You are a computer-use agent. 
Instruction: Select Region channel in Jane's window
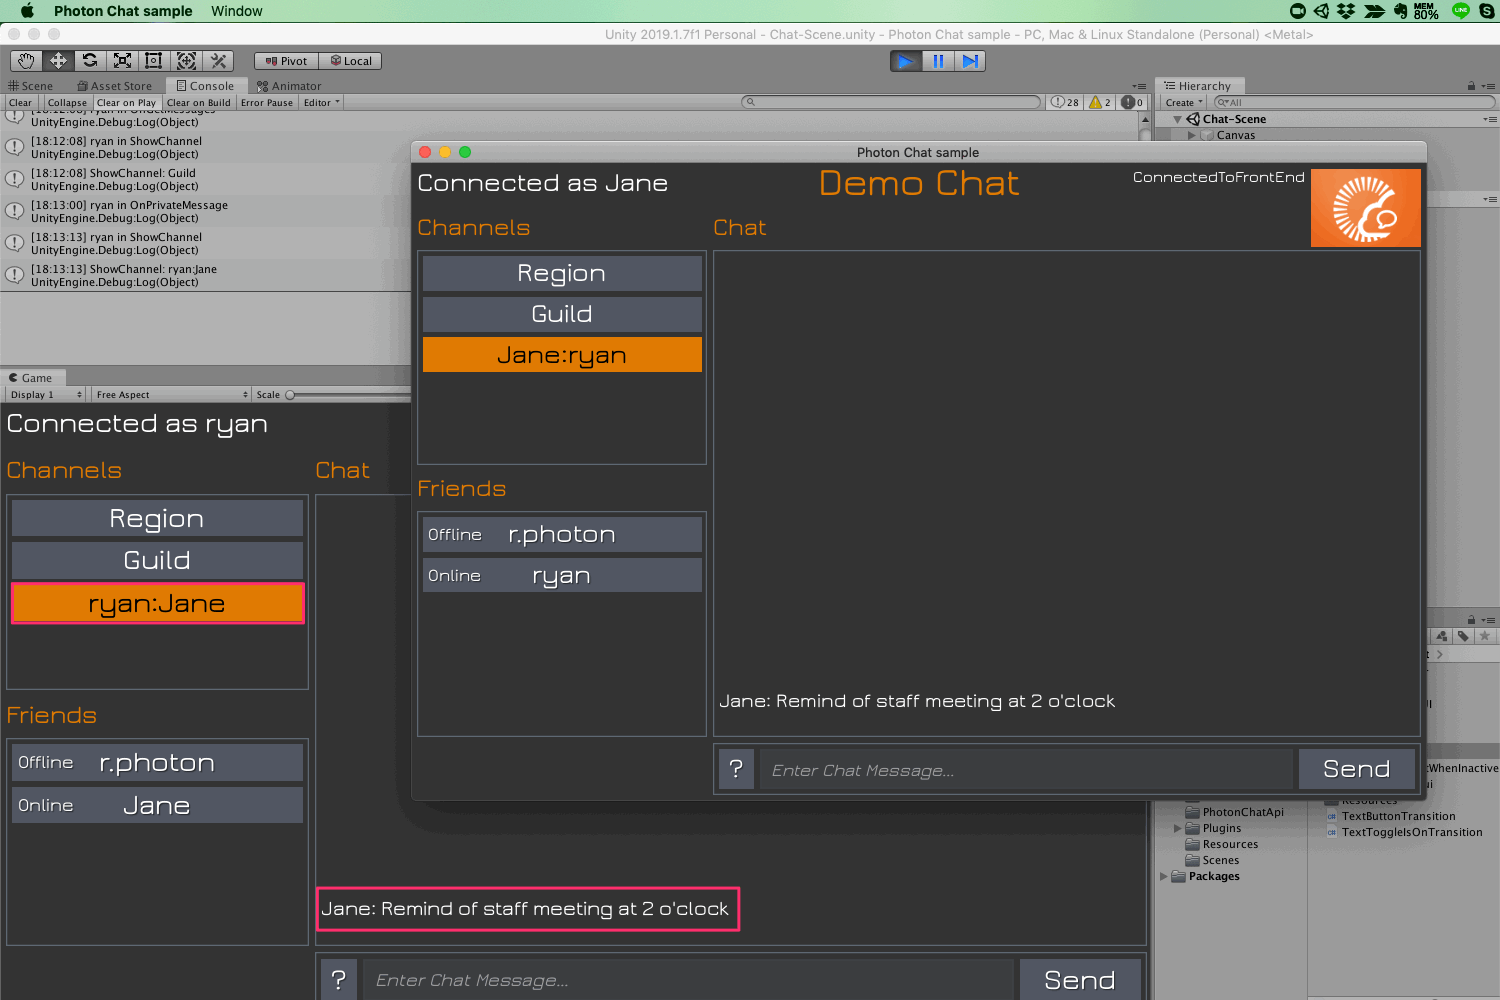click(x=562, y=273)
